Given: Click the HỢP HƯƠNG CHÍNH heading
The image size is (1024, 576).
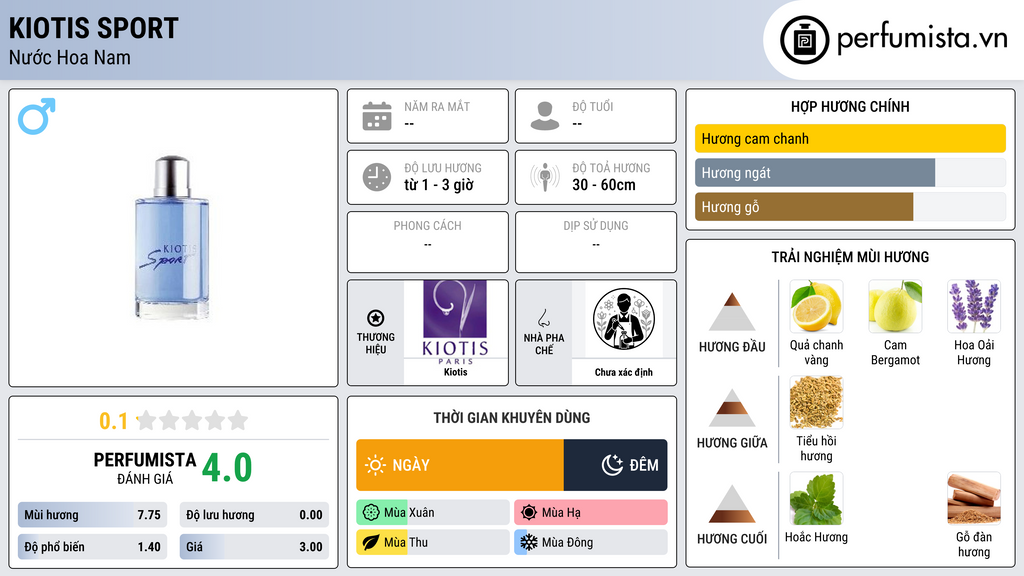Looking at the screenshot, I should click(x=850, y=106).
